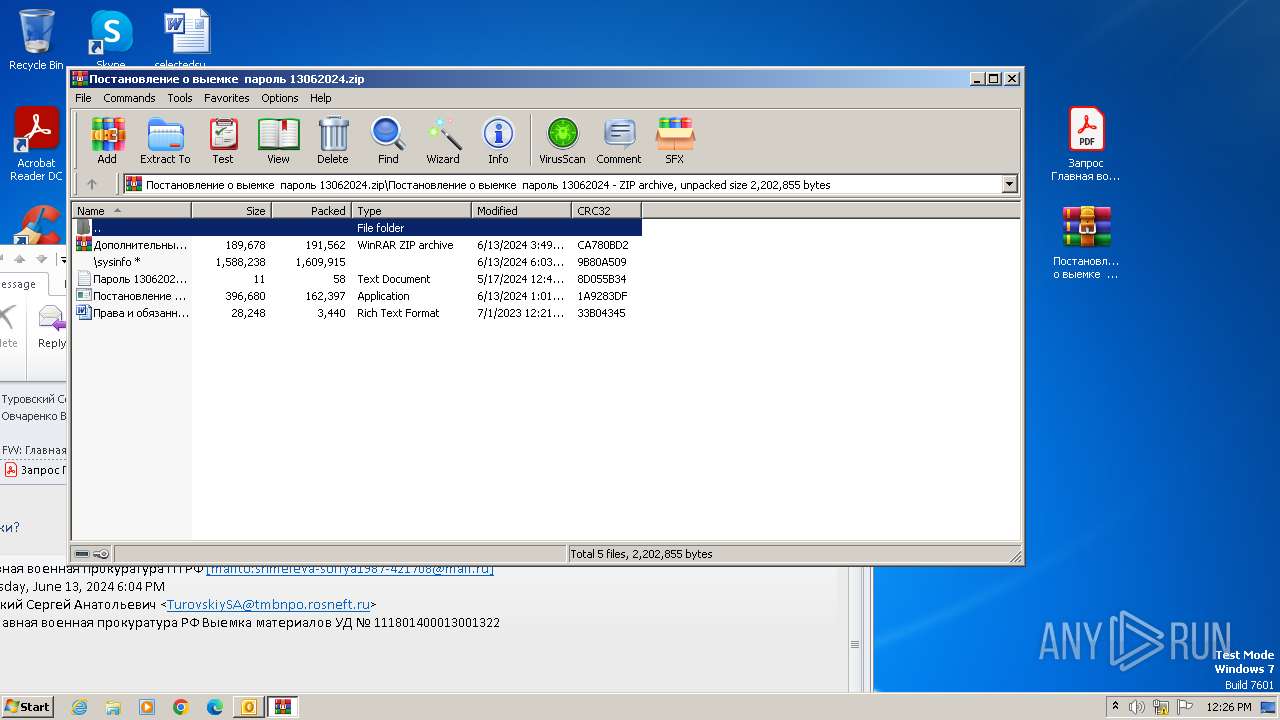This screenshot has height=720, width=1280.
Task: Go up one folder level arrow
Action: (x=92, y=184)
